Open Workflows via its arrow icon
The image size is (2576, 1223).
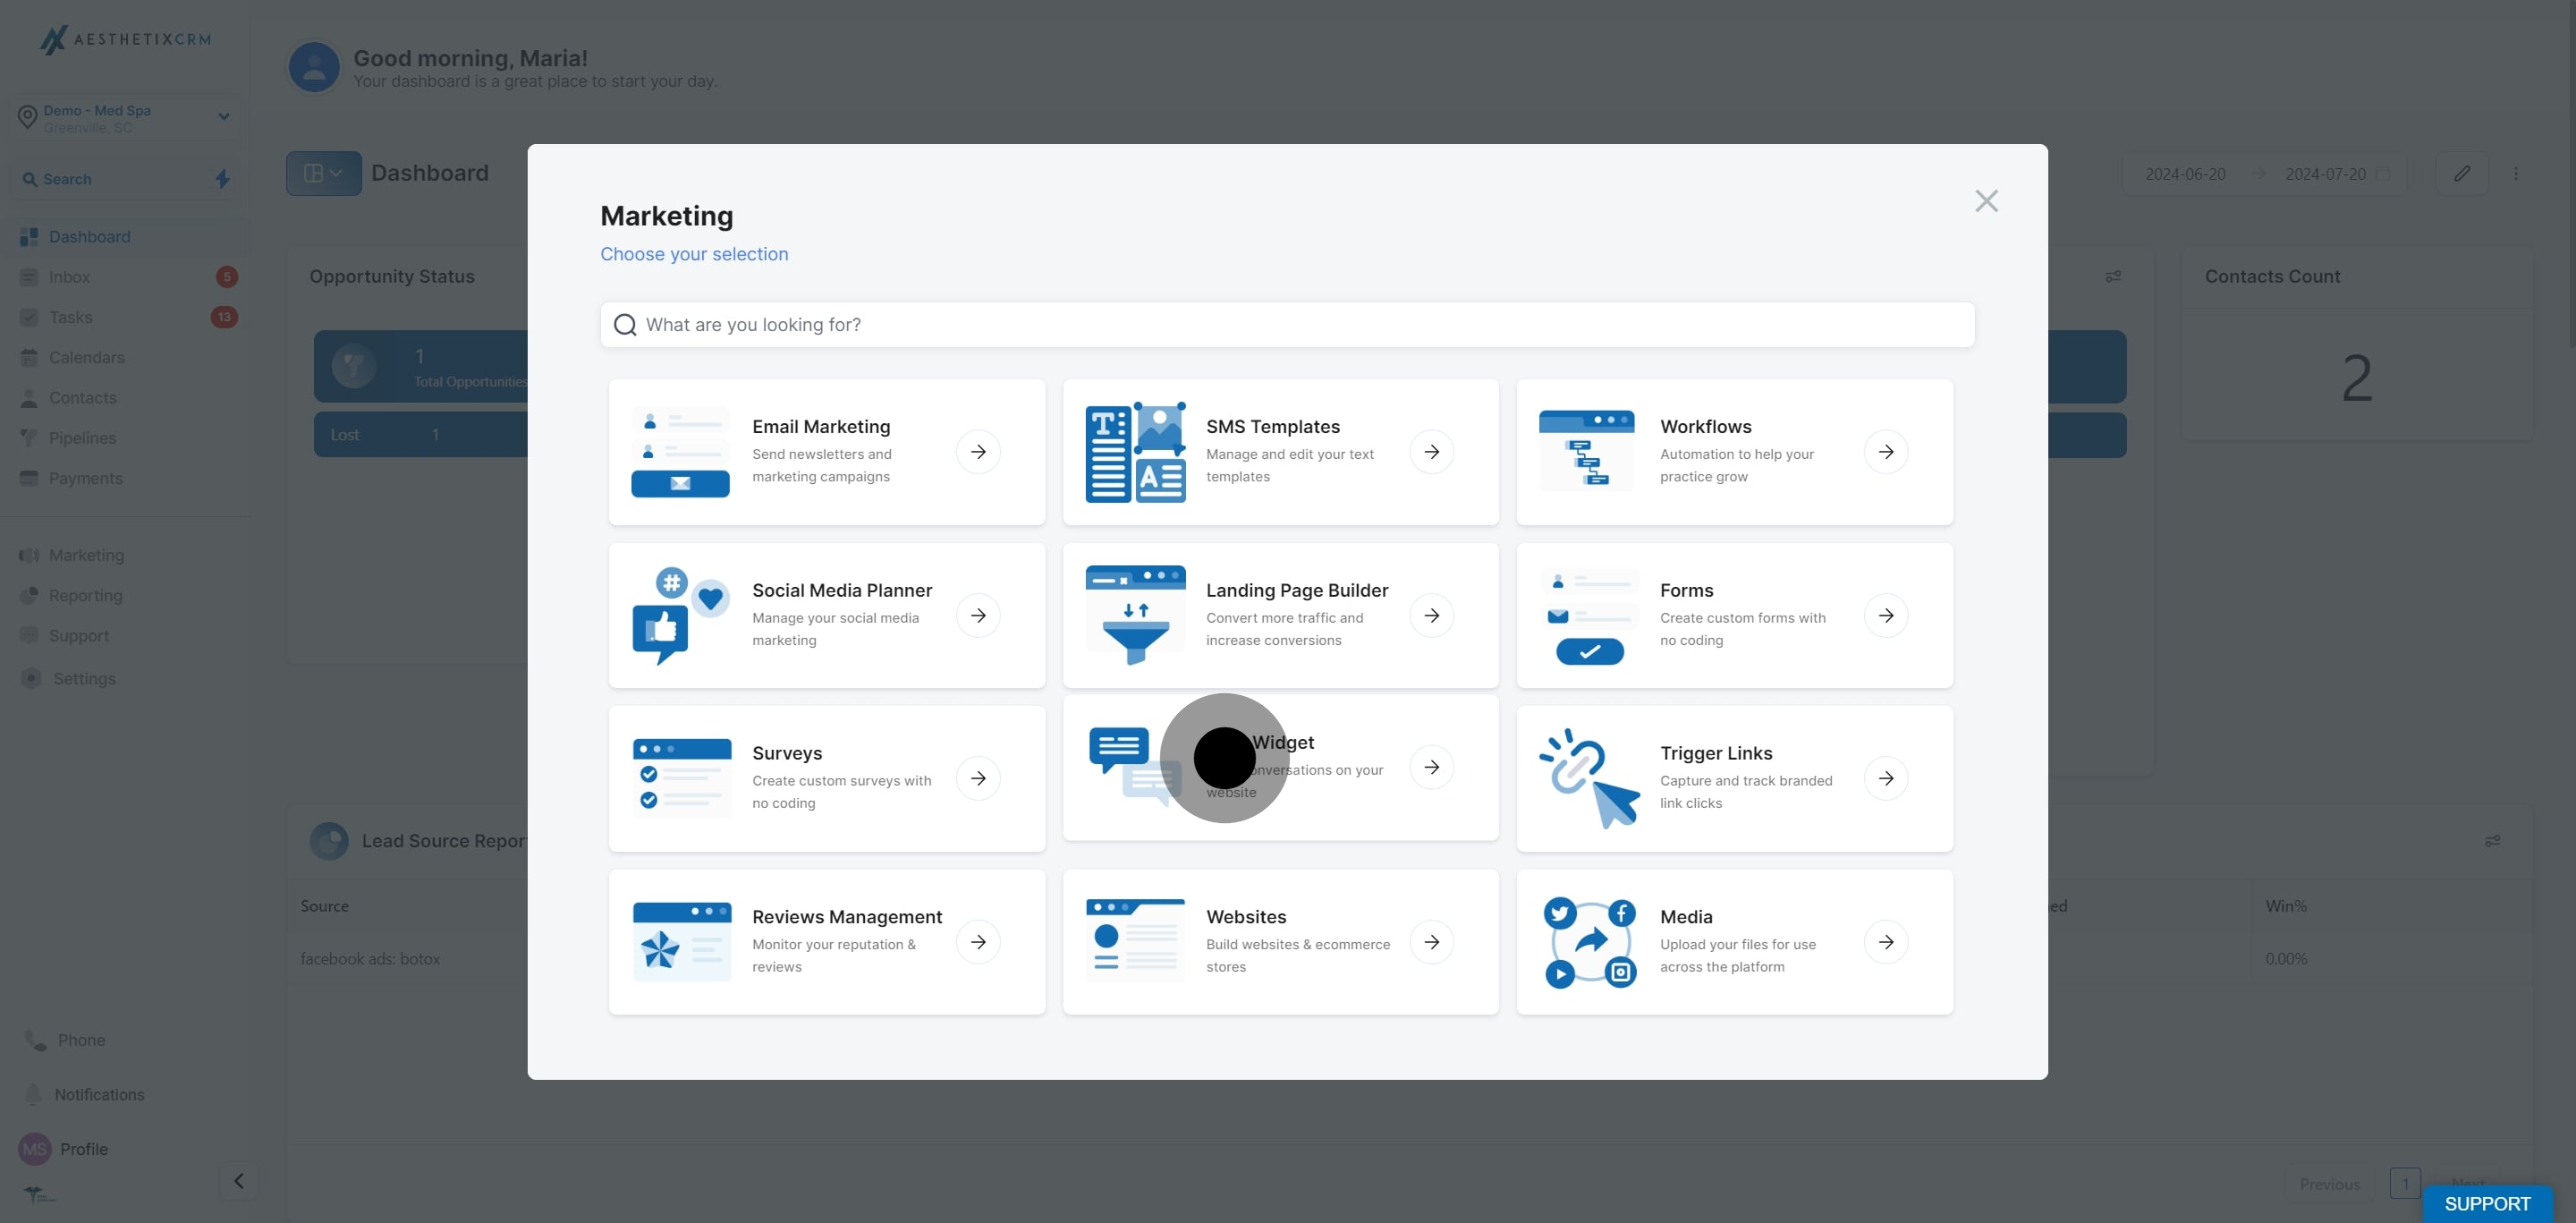1885,451
